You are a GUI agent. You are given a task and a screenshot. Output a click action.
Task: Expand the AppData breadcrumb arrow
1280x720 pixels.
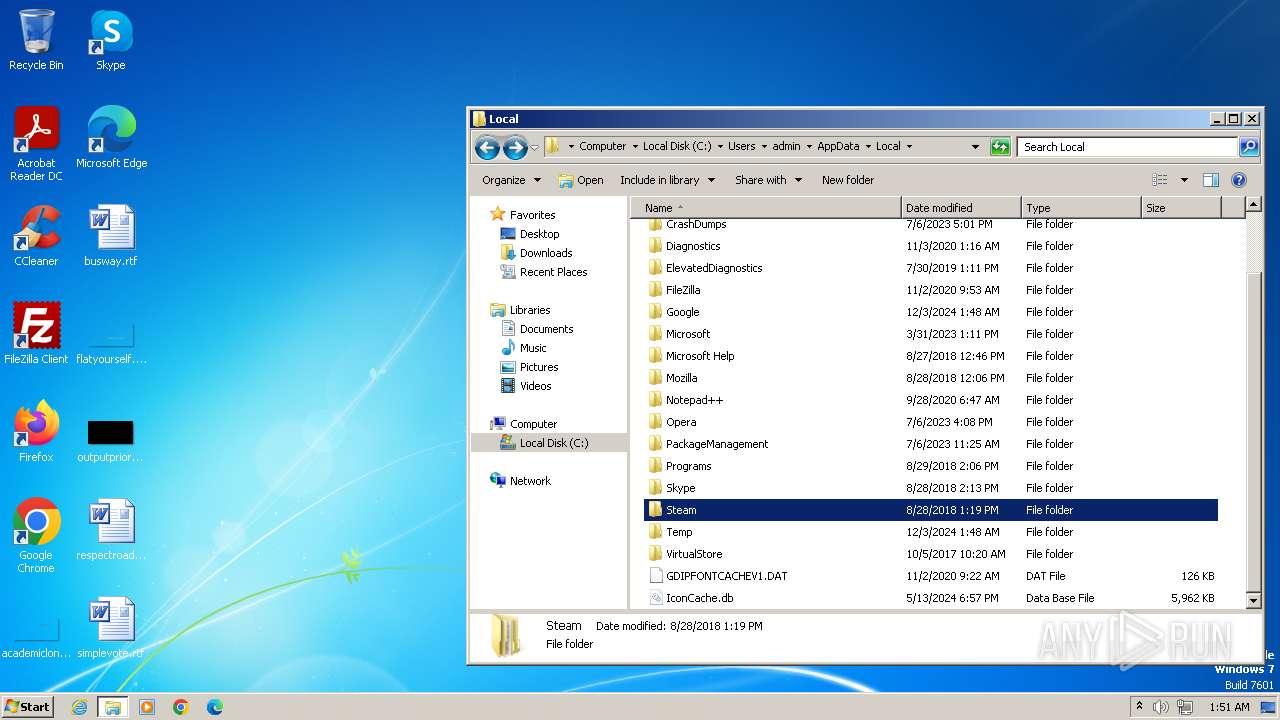pyautogui.click(x=867, y=146)
